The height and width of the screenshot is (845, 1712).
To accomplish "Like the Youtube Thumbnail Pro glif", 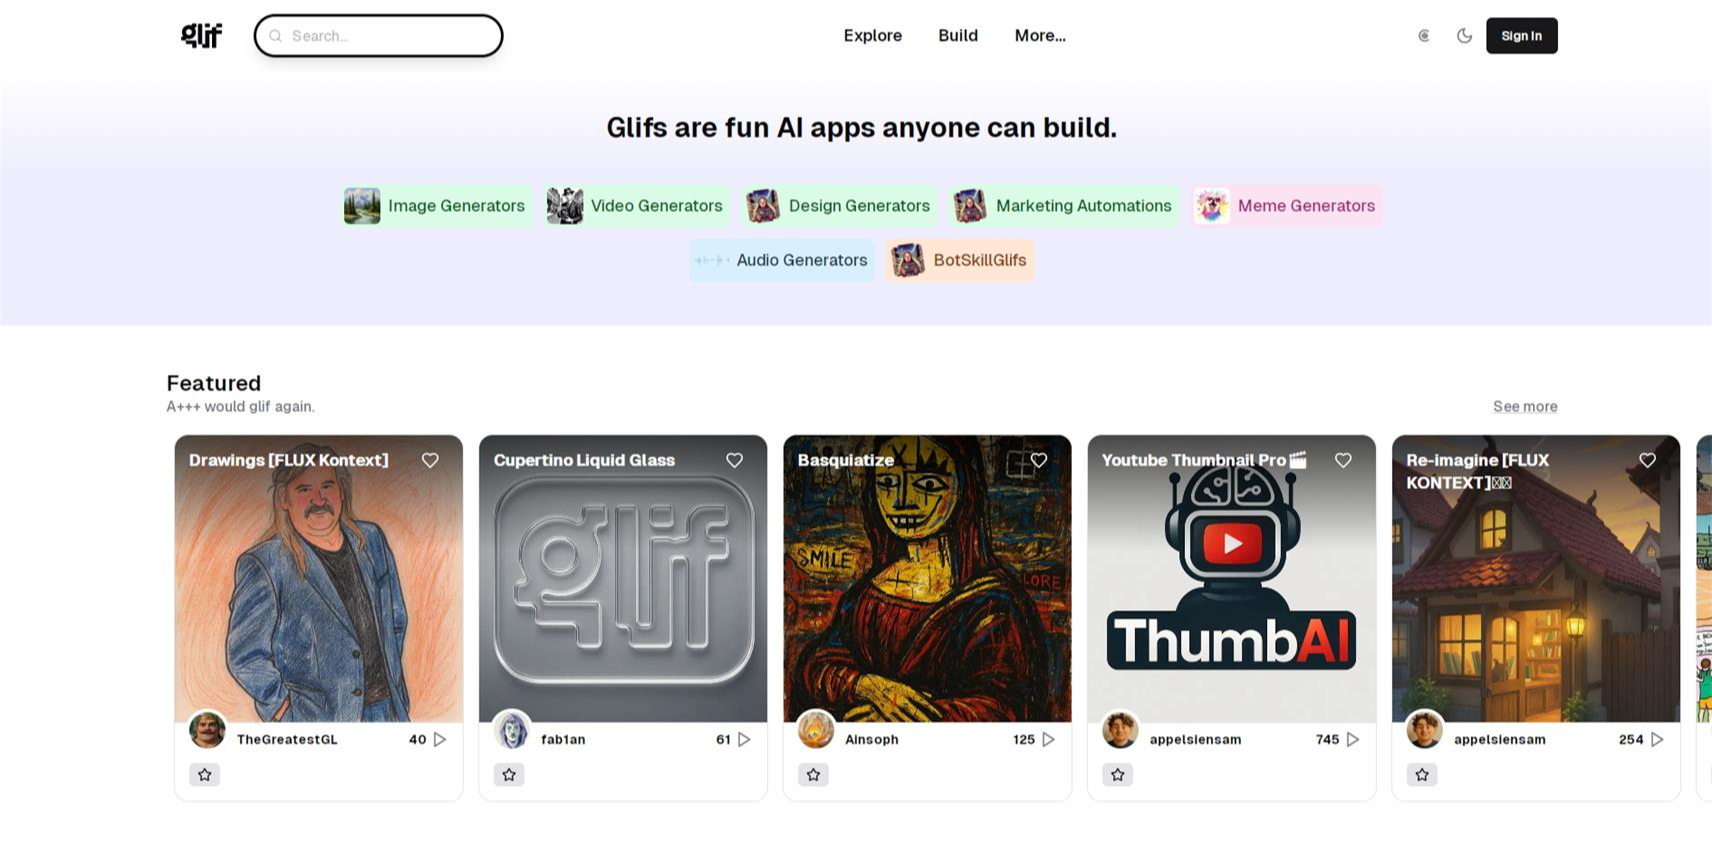I will [x=1343, y=460].
